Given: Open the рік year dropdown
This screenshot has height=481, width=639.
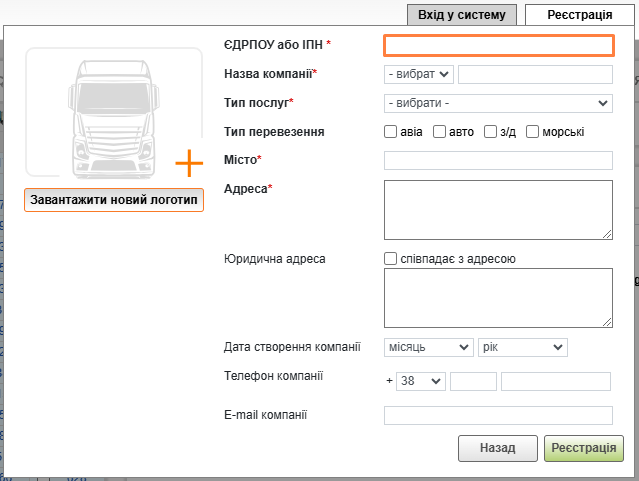Looking at the screenshot, I should [523, 347].
